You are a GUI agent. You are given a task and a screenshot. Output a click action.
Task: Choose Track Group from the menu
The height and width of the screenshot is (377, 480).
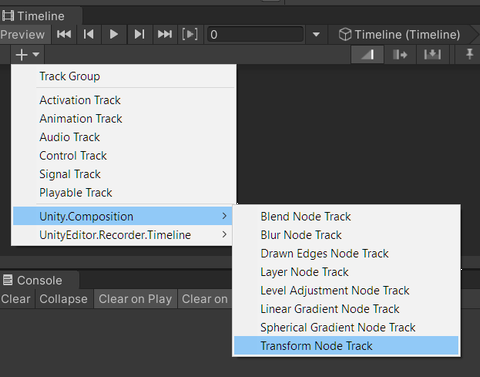coord(124,76)
